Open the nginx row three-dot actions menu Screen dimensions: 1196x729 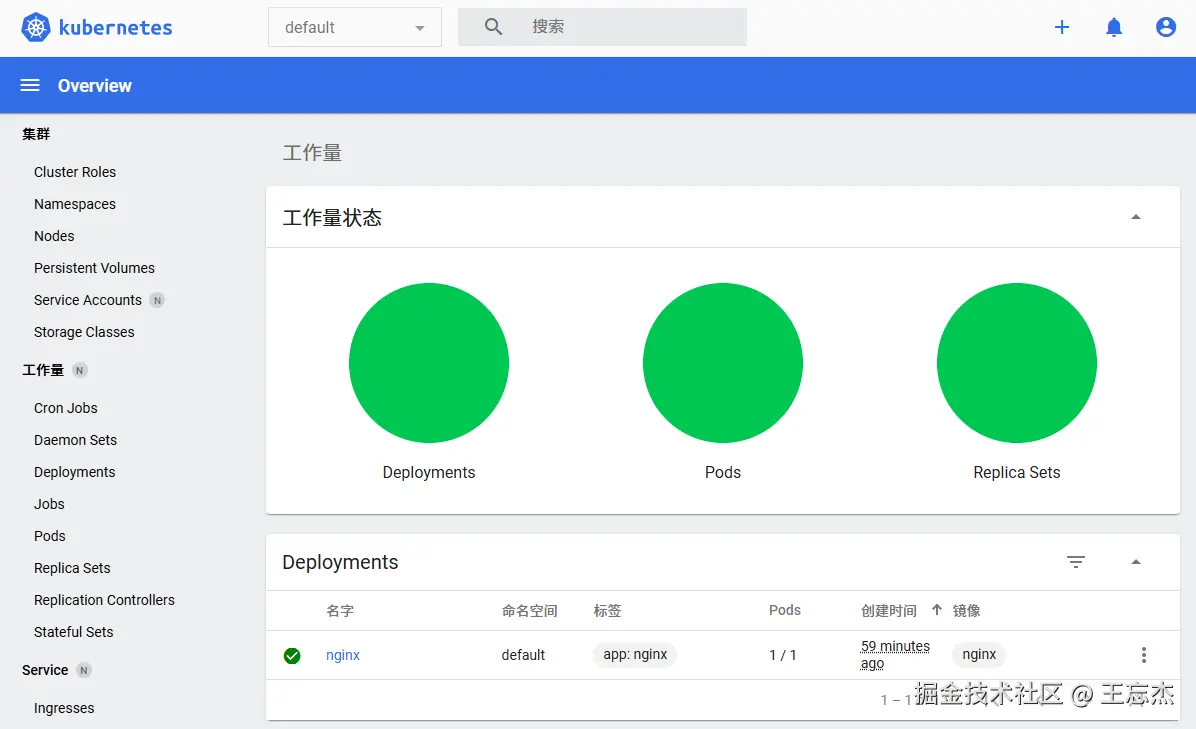coord(1143,654)
